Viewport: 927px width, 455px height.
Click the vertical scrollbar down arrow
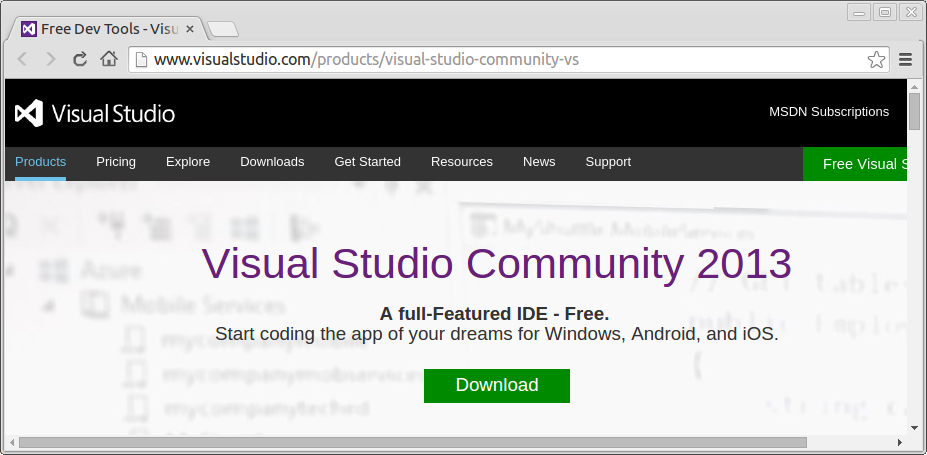pos(915,429)
